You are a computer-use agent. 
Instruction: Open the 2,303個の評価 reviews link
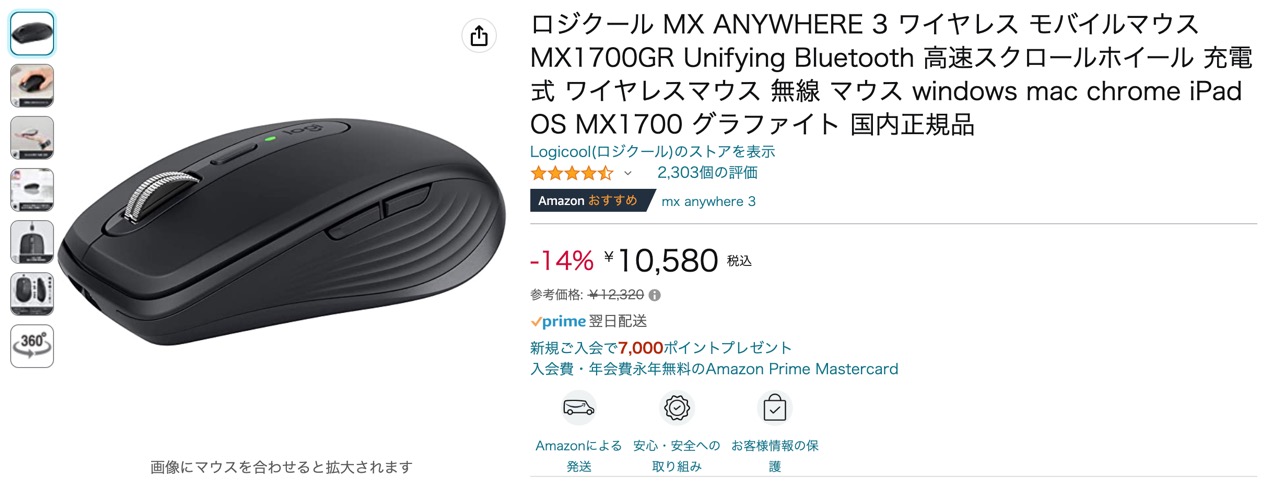[707, 173]
